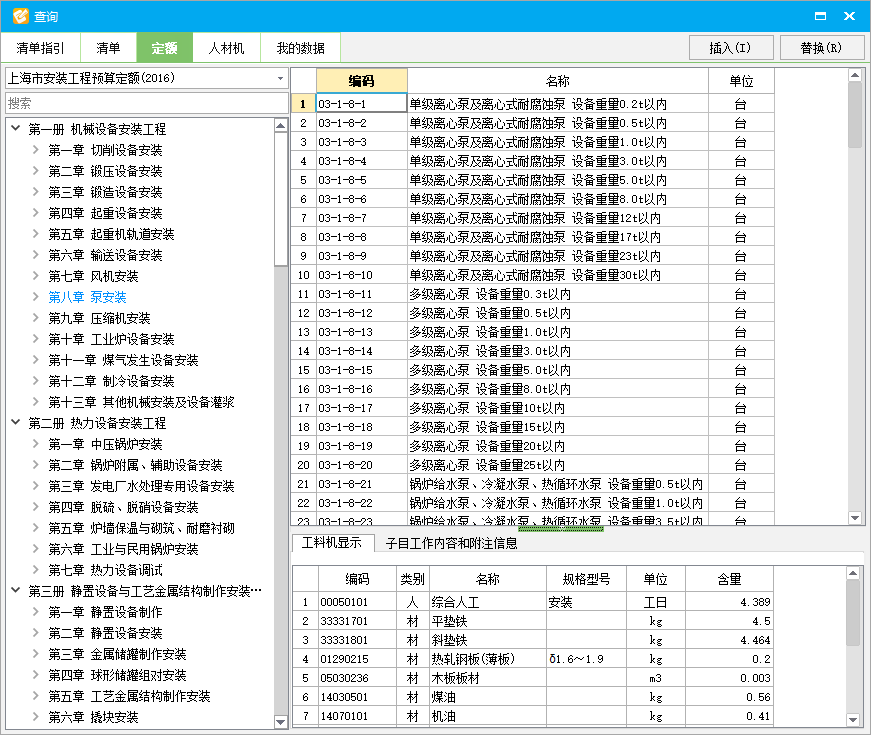The image size is (871, 735).
Task: Click the 插入(I) button
Action: pos(731,47)
